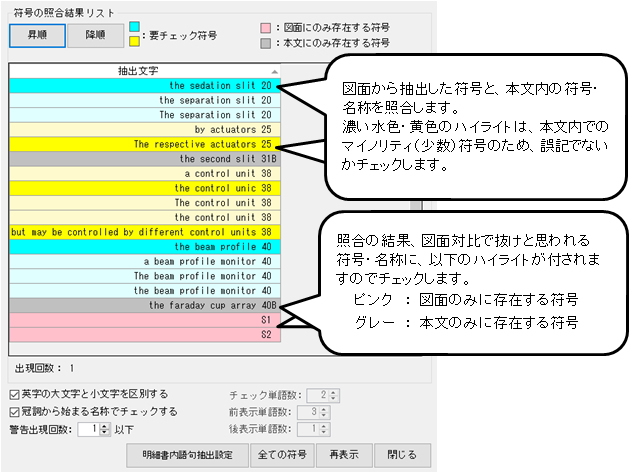Click the 前表示単語数 spinner field
633x473 pixels.
pos(314,412)
